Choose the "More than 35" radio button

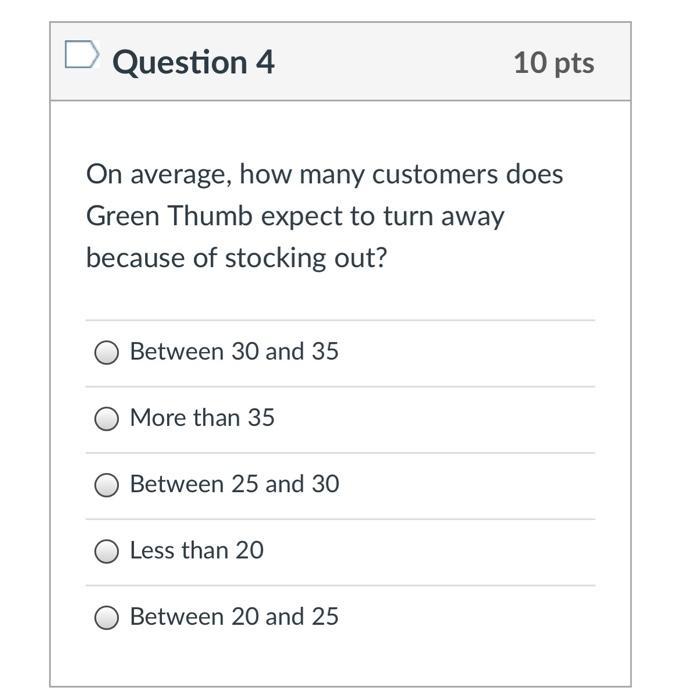[107, 419]
